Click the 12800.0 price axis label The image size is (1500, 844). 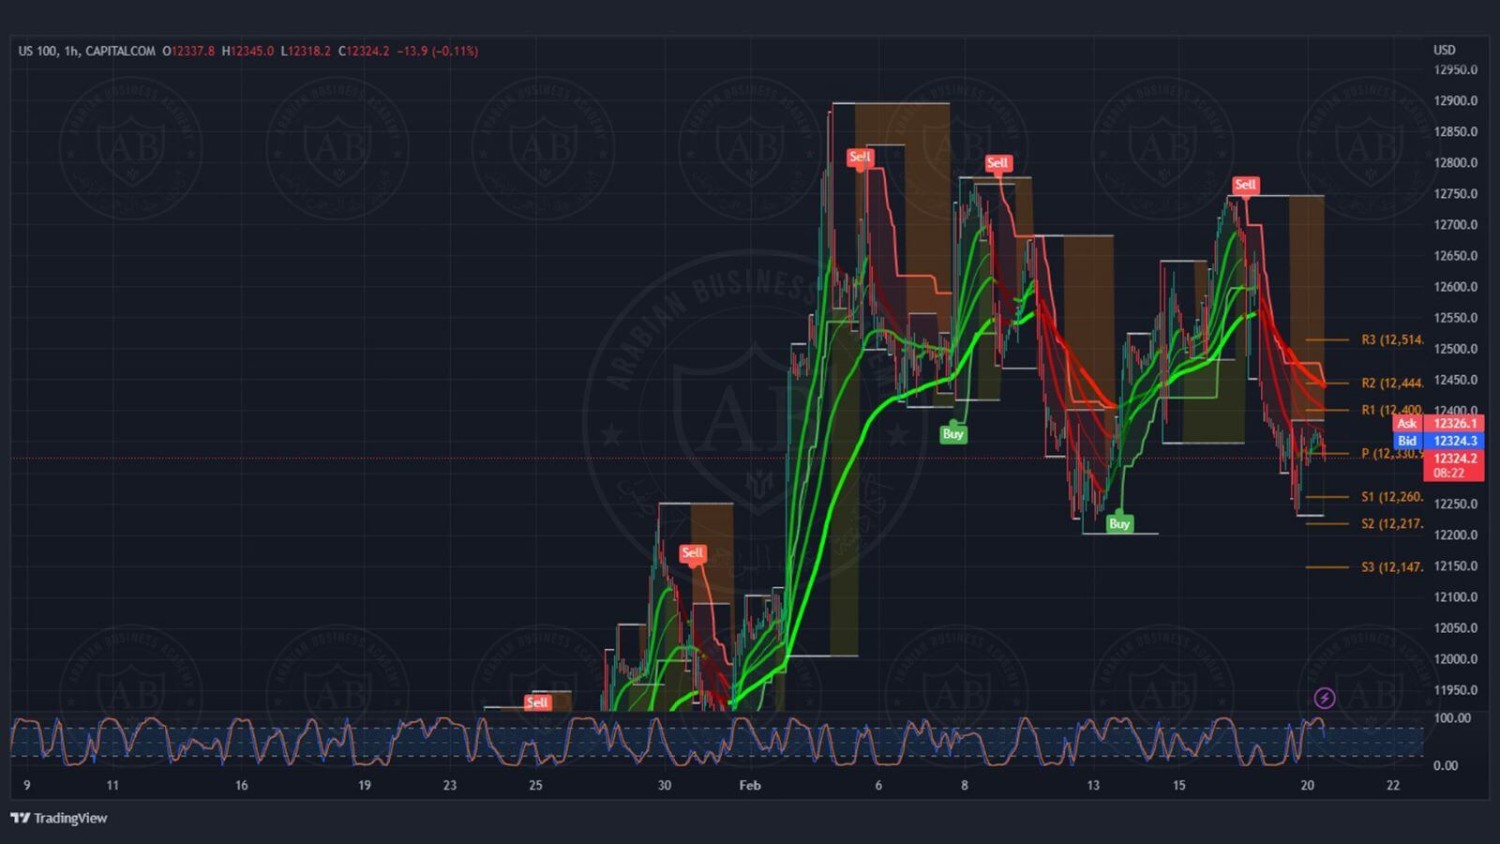point(1456,163)
